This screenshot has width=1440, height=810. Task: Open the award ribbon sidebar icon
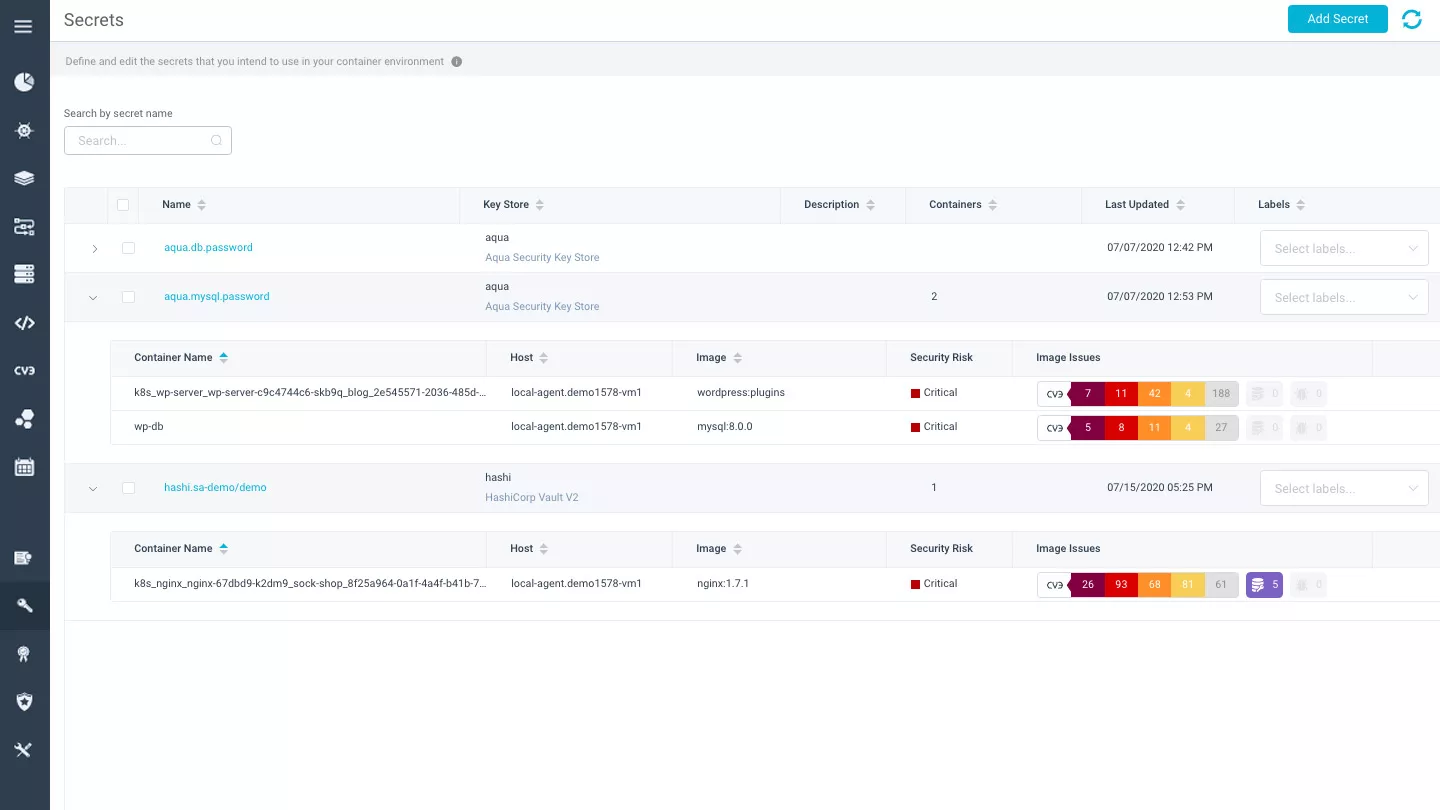[24, 653]
